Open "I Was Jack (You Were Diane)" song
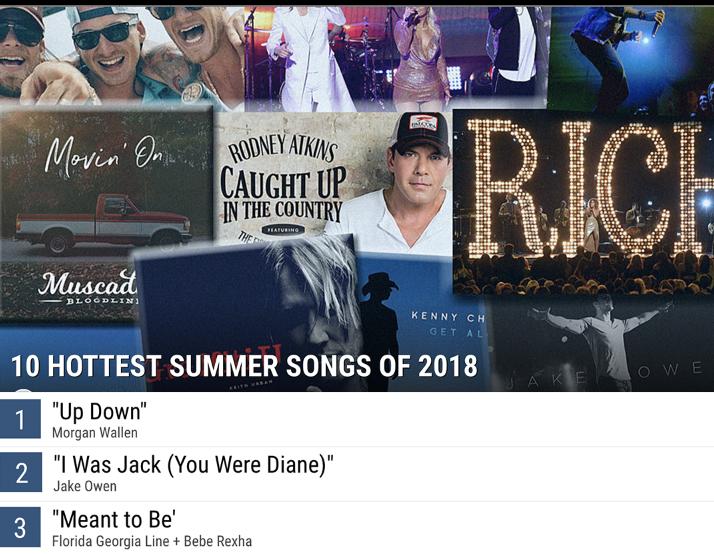This screenshot has height=554, width=714. pyautogui.click(x=192, y=464)
